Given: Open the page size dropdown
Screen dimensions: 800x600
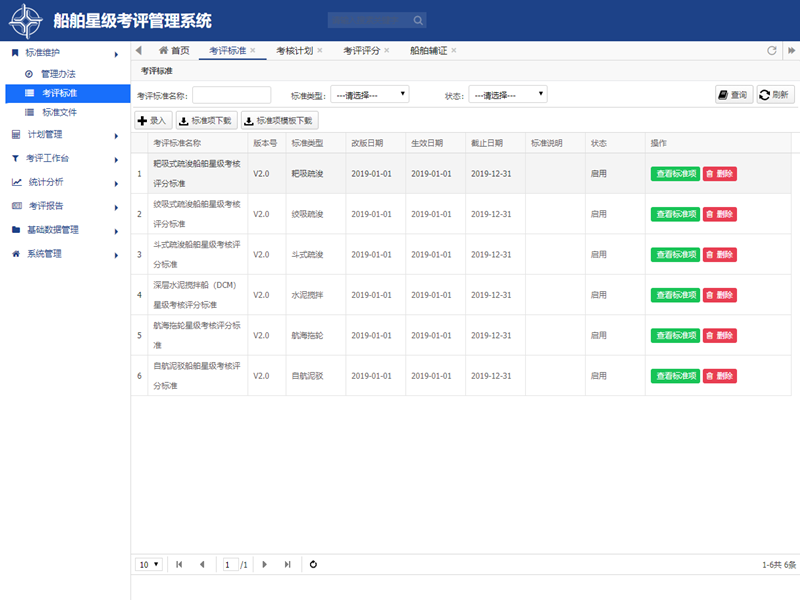Looking at the screenshot, I should 149,565.
